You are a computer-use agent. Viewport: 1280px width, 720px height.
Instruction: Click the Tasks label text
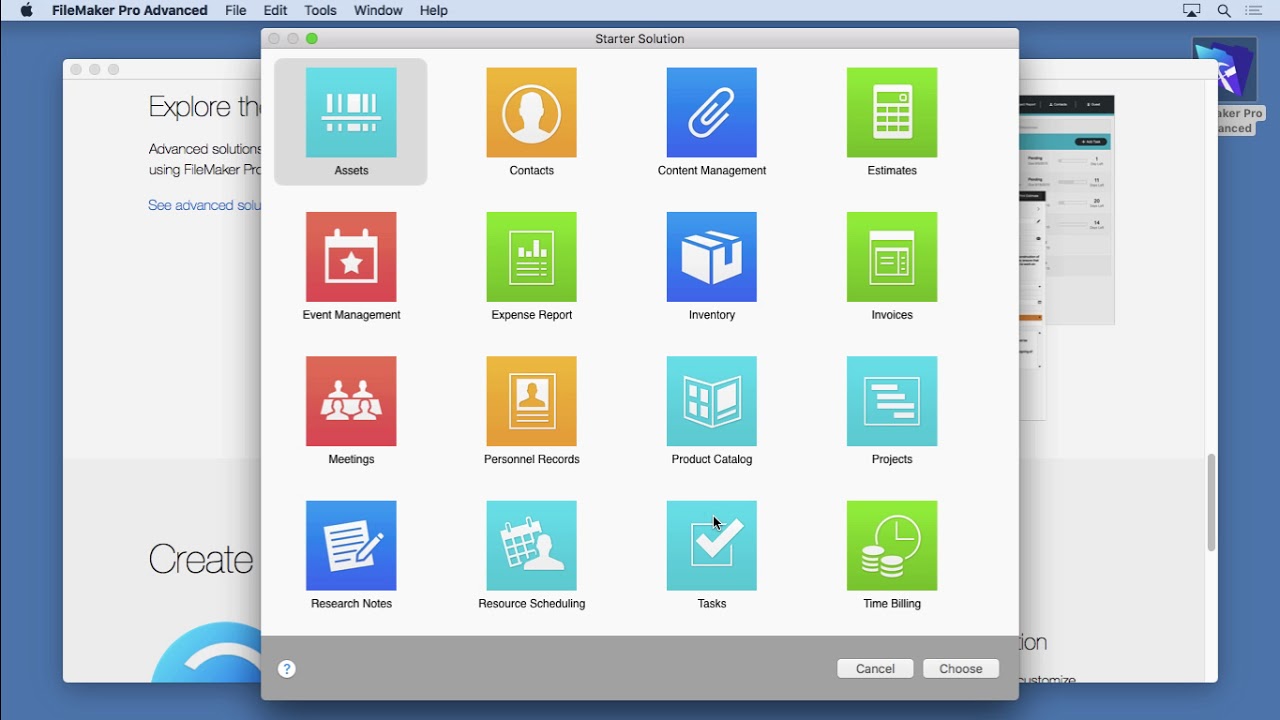tap(712, 604)
